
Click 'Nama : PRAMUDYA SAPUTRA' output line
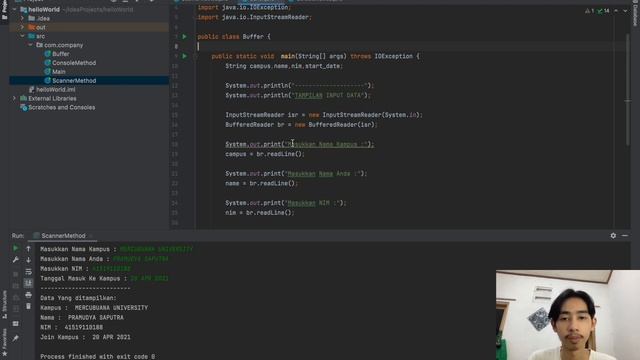tap(82, 318)
